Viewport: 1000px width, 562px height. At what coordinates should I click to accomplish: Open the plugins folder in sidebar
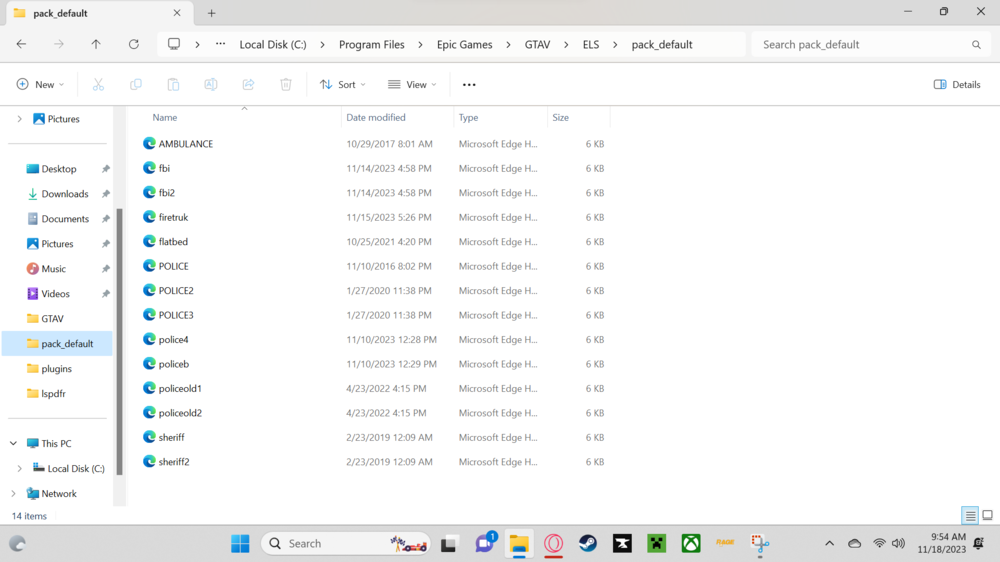coord(57,369)
